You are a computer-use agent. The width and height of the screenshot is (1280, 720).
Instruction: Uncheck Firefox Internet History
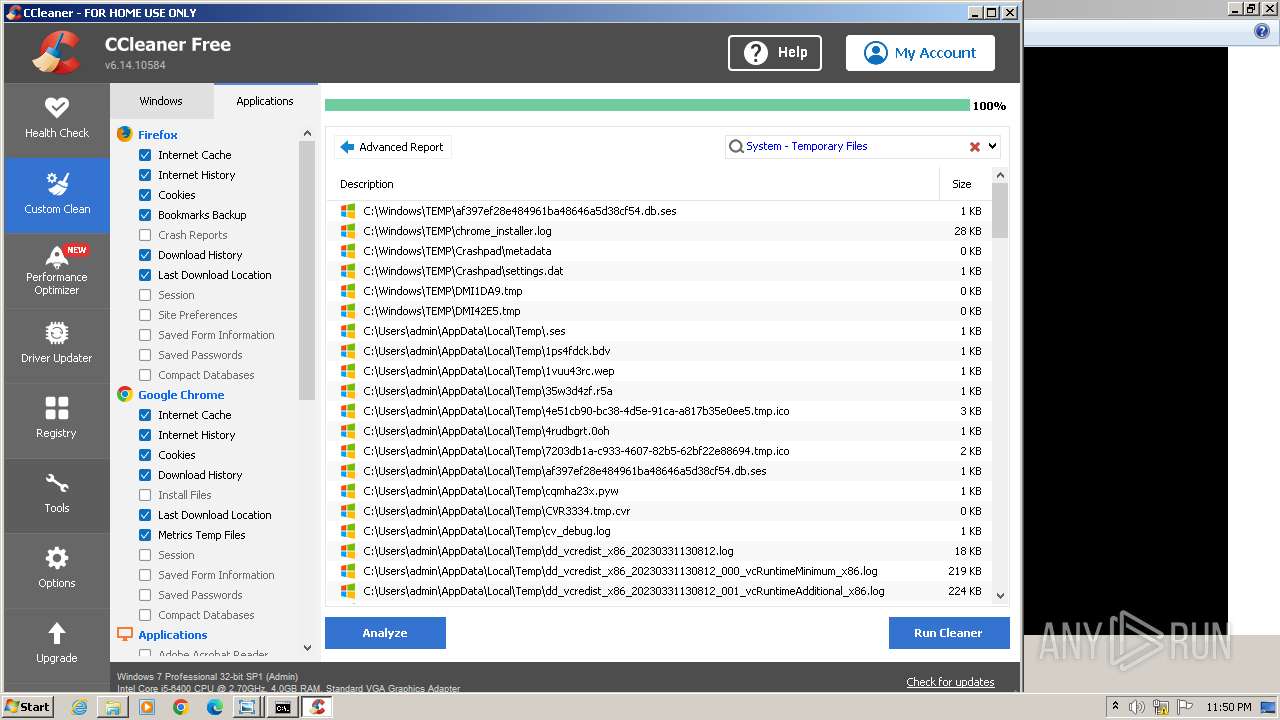145,175
